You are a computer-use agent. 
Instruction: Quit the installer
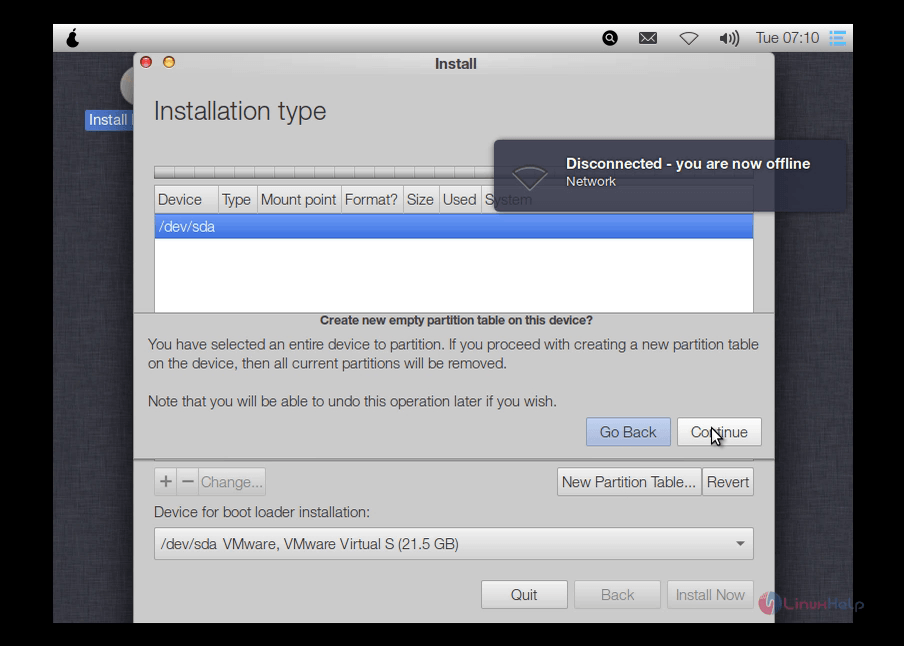[524, 594]
